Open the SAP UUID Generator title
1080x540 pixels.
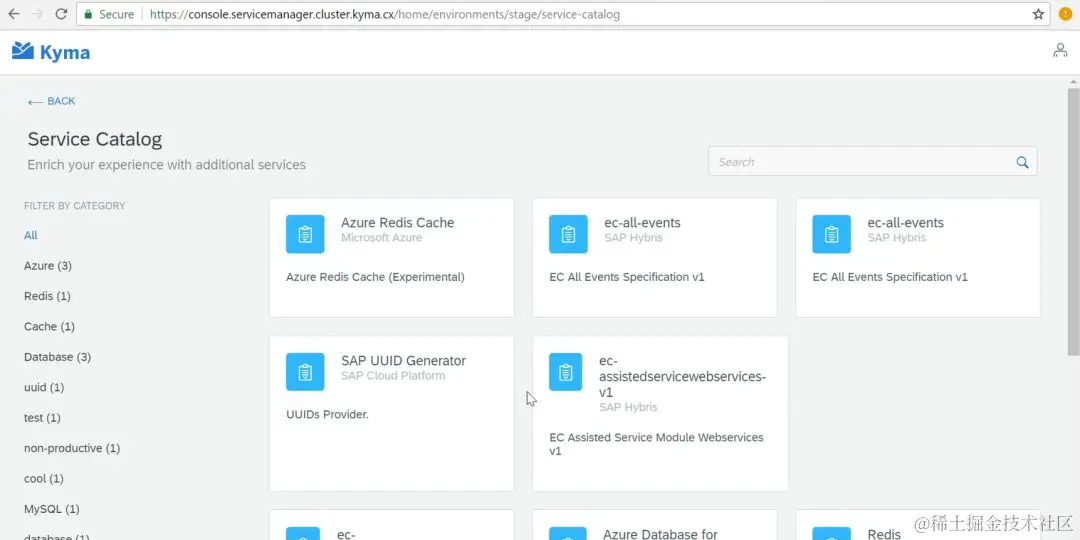pyautogui.click(x=404, y=360)
